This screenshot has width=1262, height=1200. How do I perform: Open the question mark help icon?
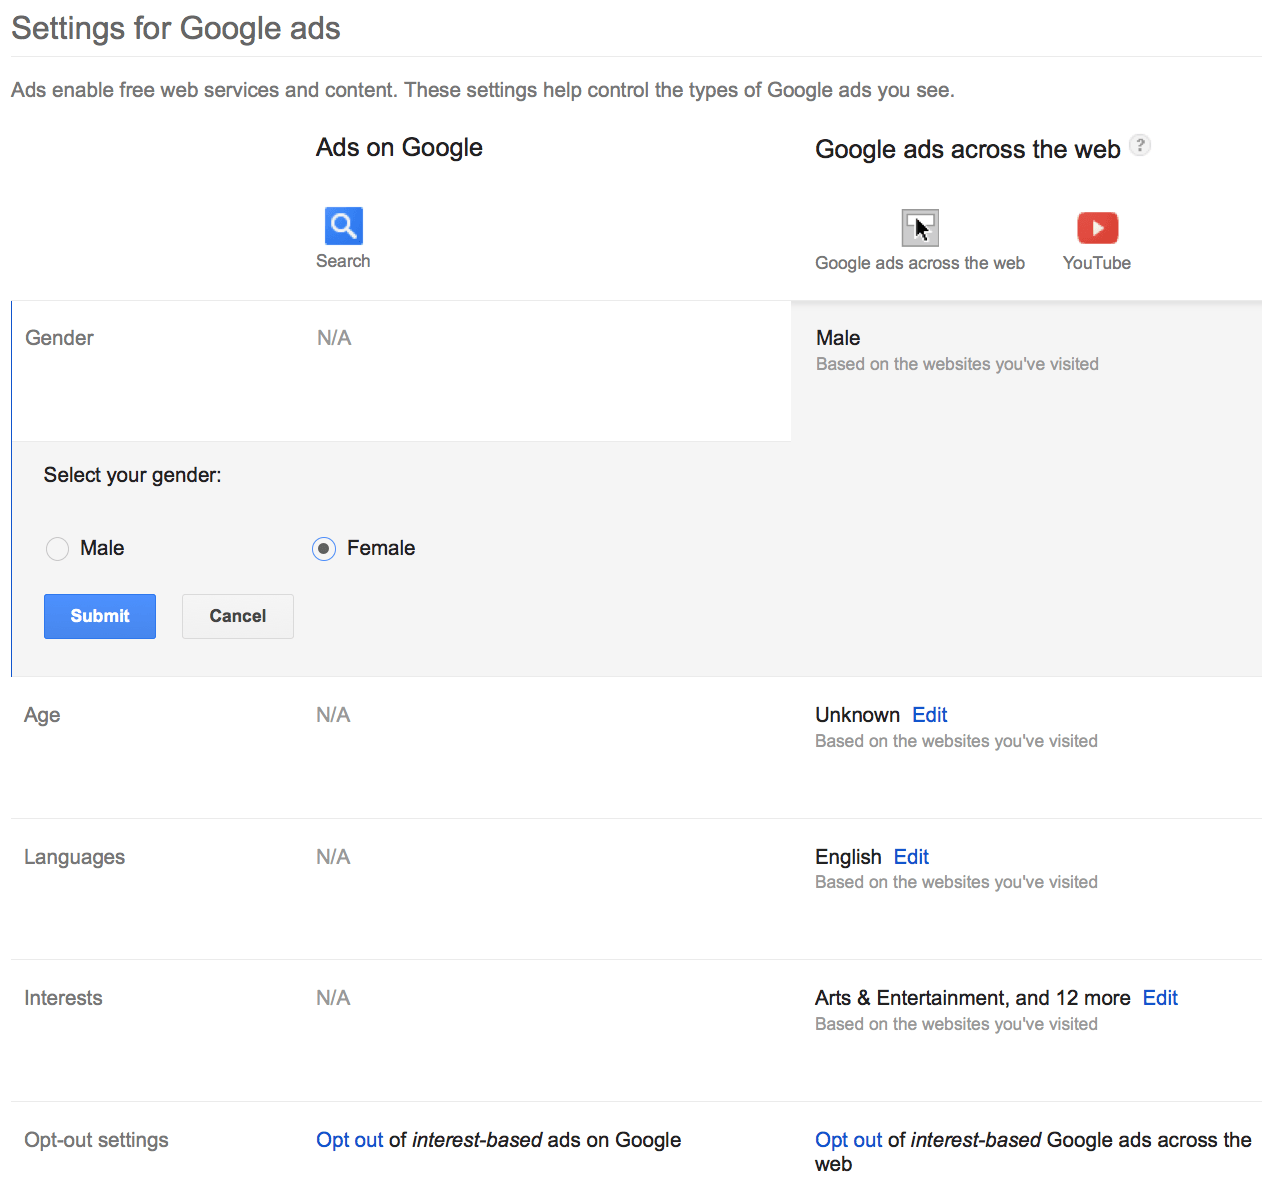1140,145
